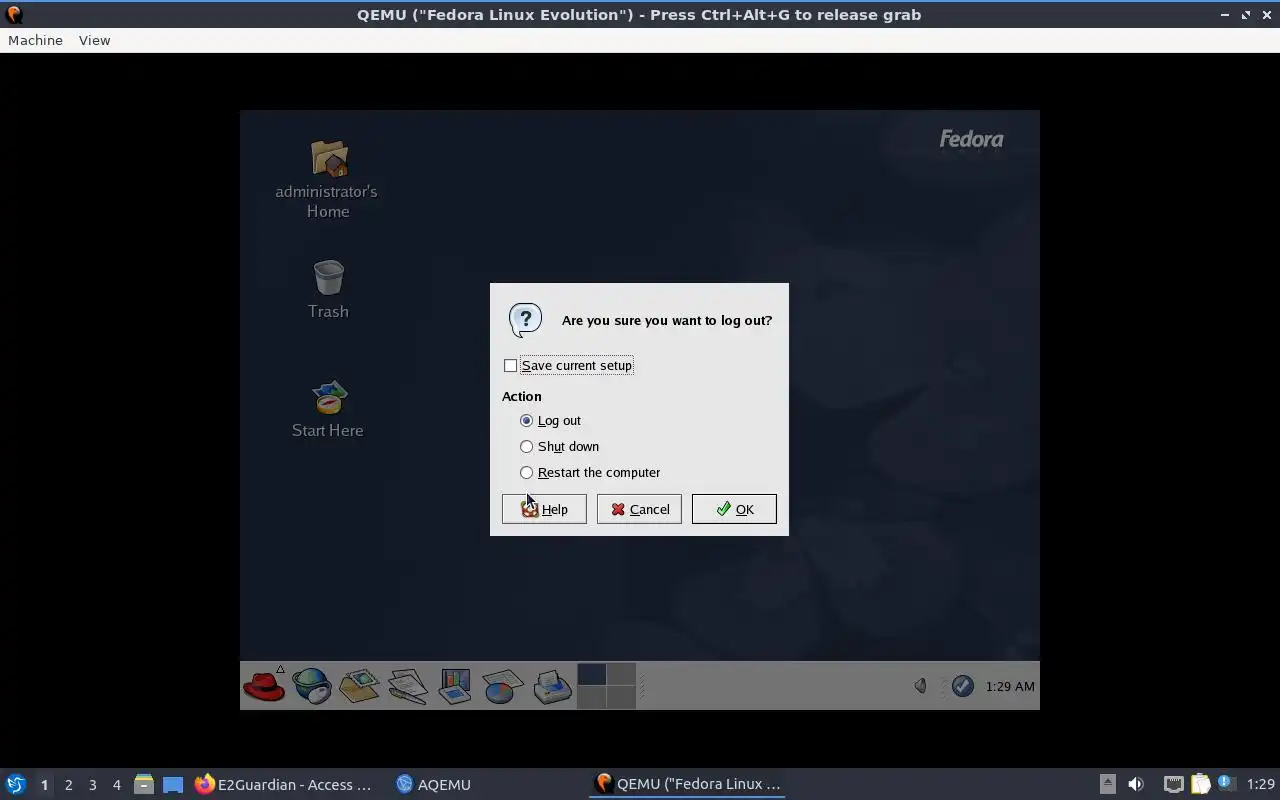The width and height of the screenshot is (1280, 800).
Task: Select the Shut down radio option
Action: [527, 447]
